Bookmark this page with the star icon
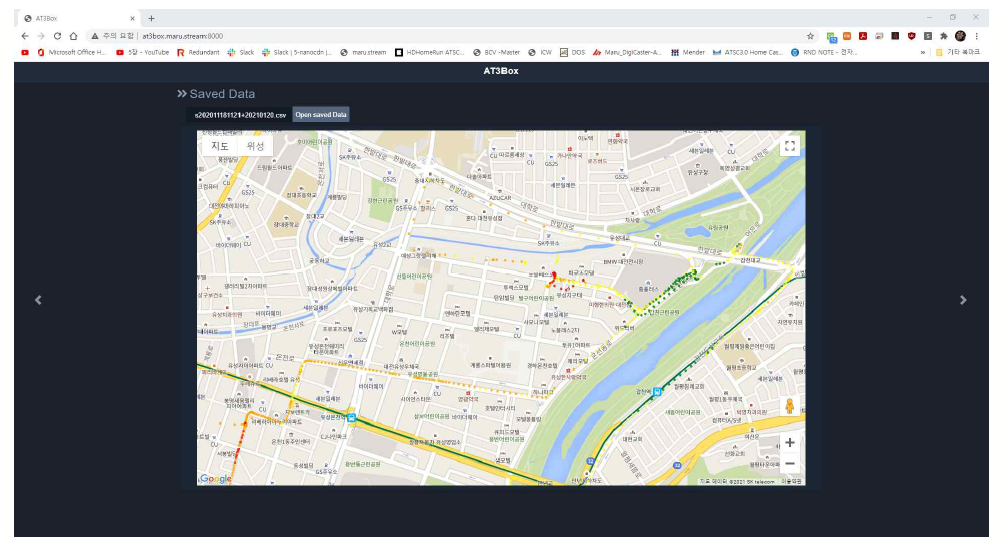 coord(810,36)
